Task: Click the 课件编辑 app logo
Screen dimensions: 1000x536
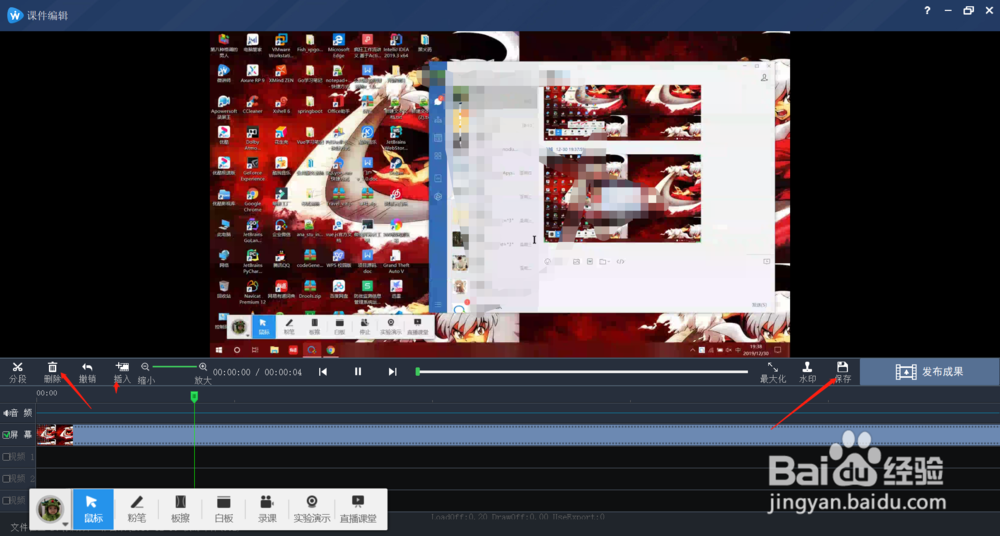Action: [15, 15]
